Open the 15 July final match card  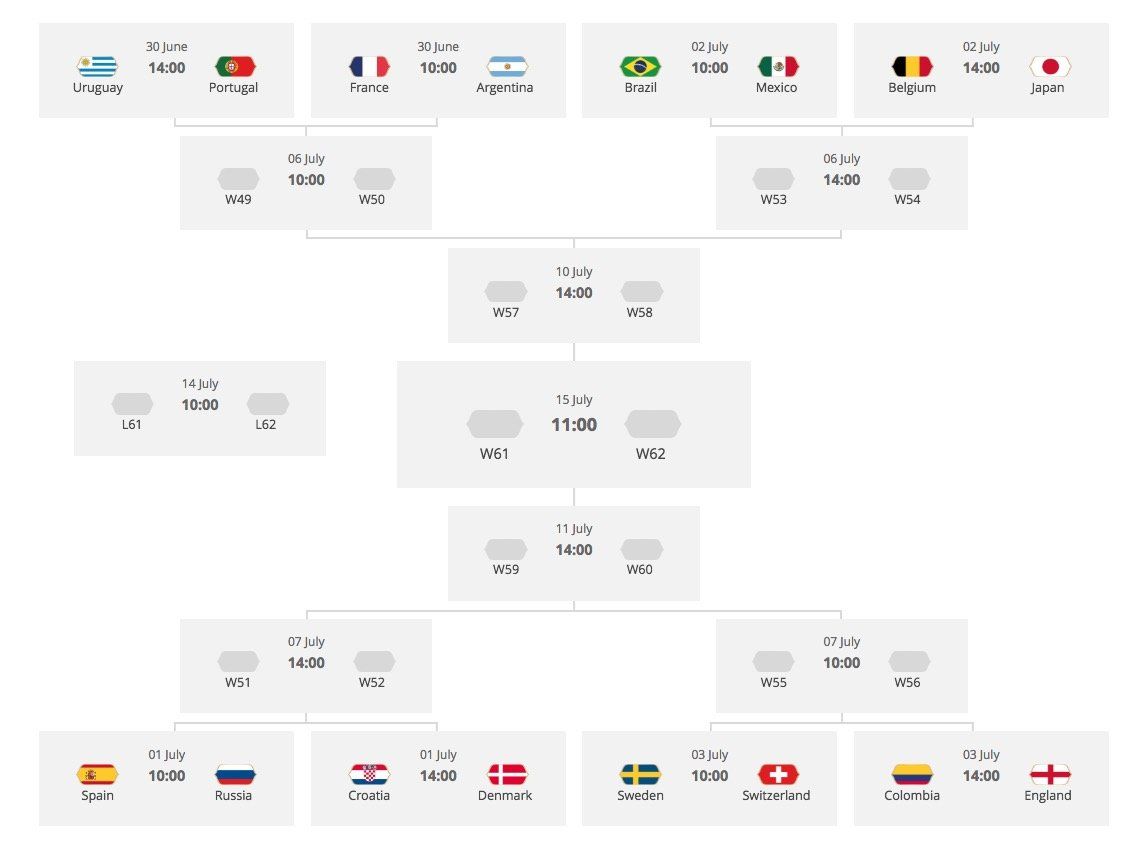pos(574,425)
